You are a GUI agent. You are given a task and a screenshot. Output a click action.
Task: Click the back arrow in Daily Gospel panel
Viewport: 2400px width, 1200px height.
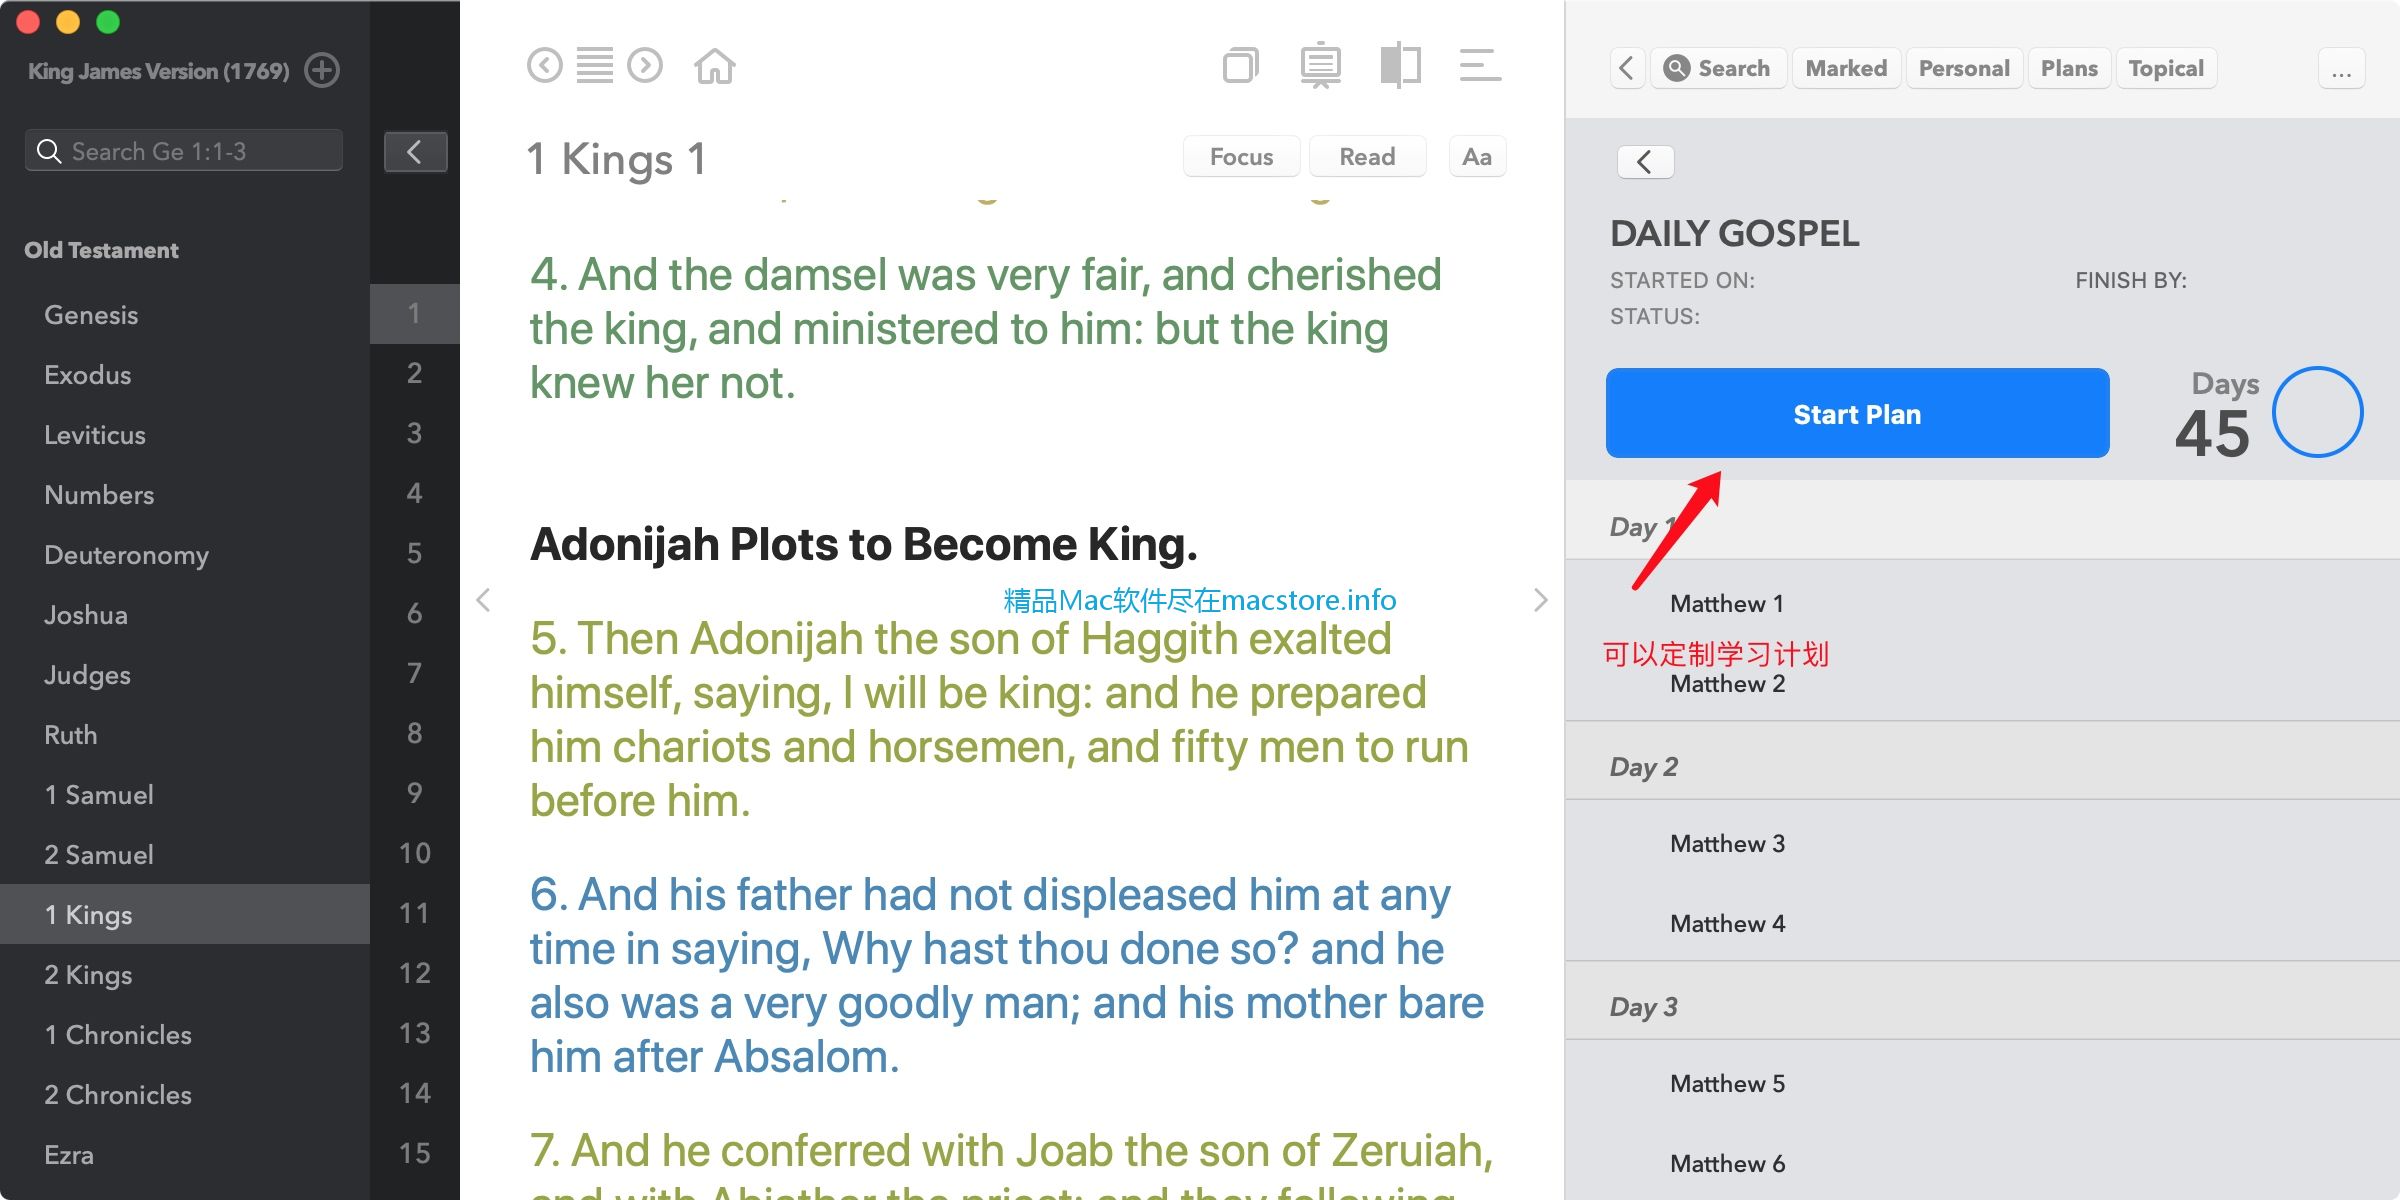1644,161
